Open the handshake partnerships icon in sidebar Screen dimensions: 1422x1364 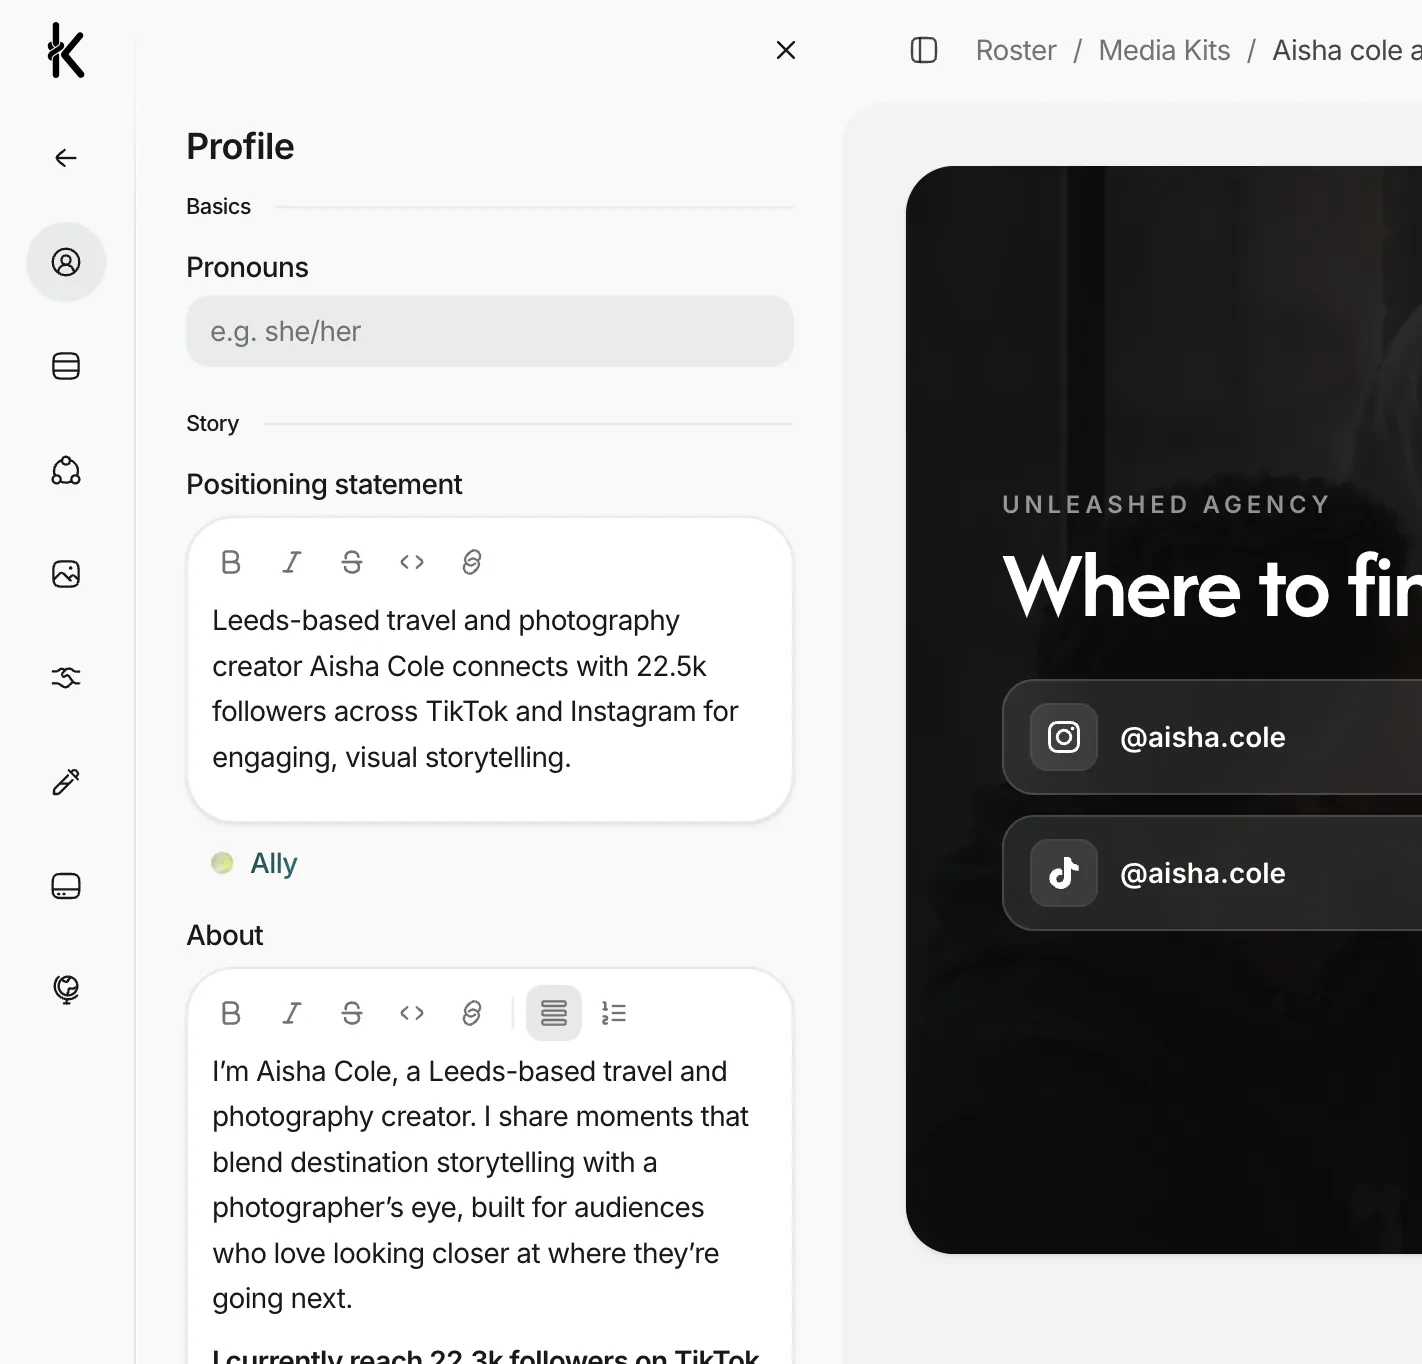click(66, 678)
